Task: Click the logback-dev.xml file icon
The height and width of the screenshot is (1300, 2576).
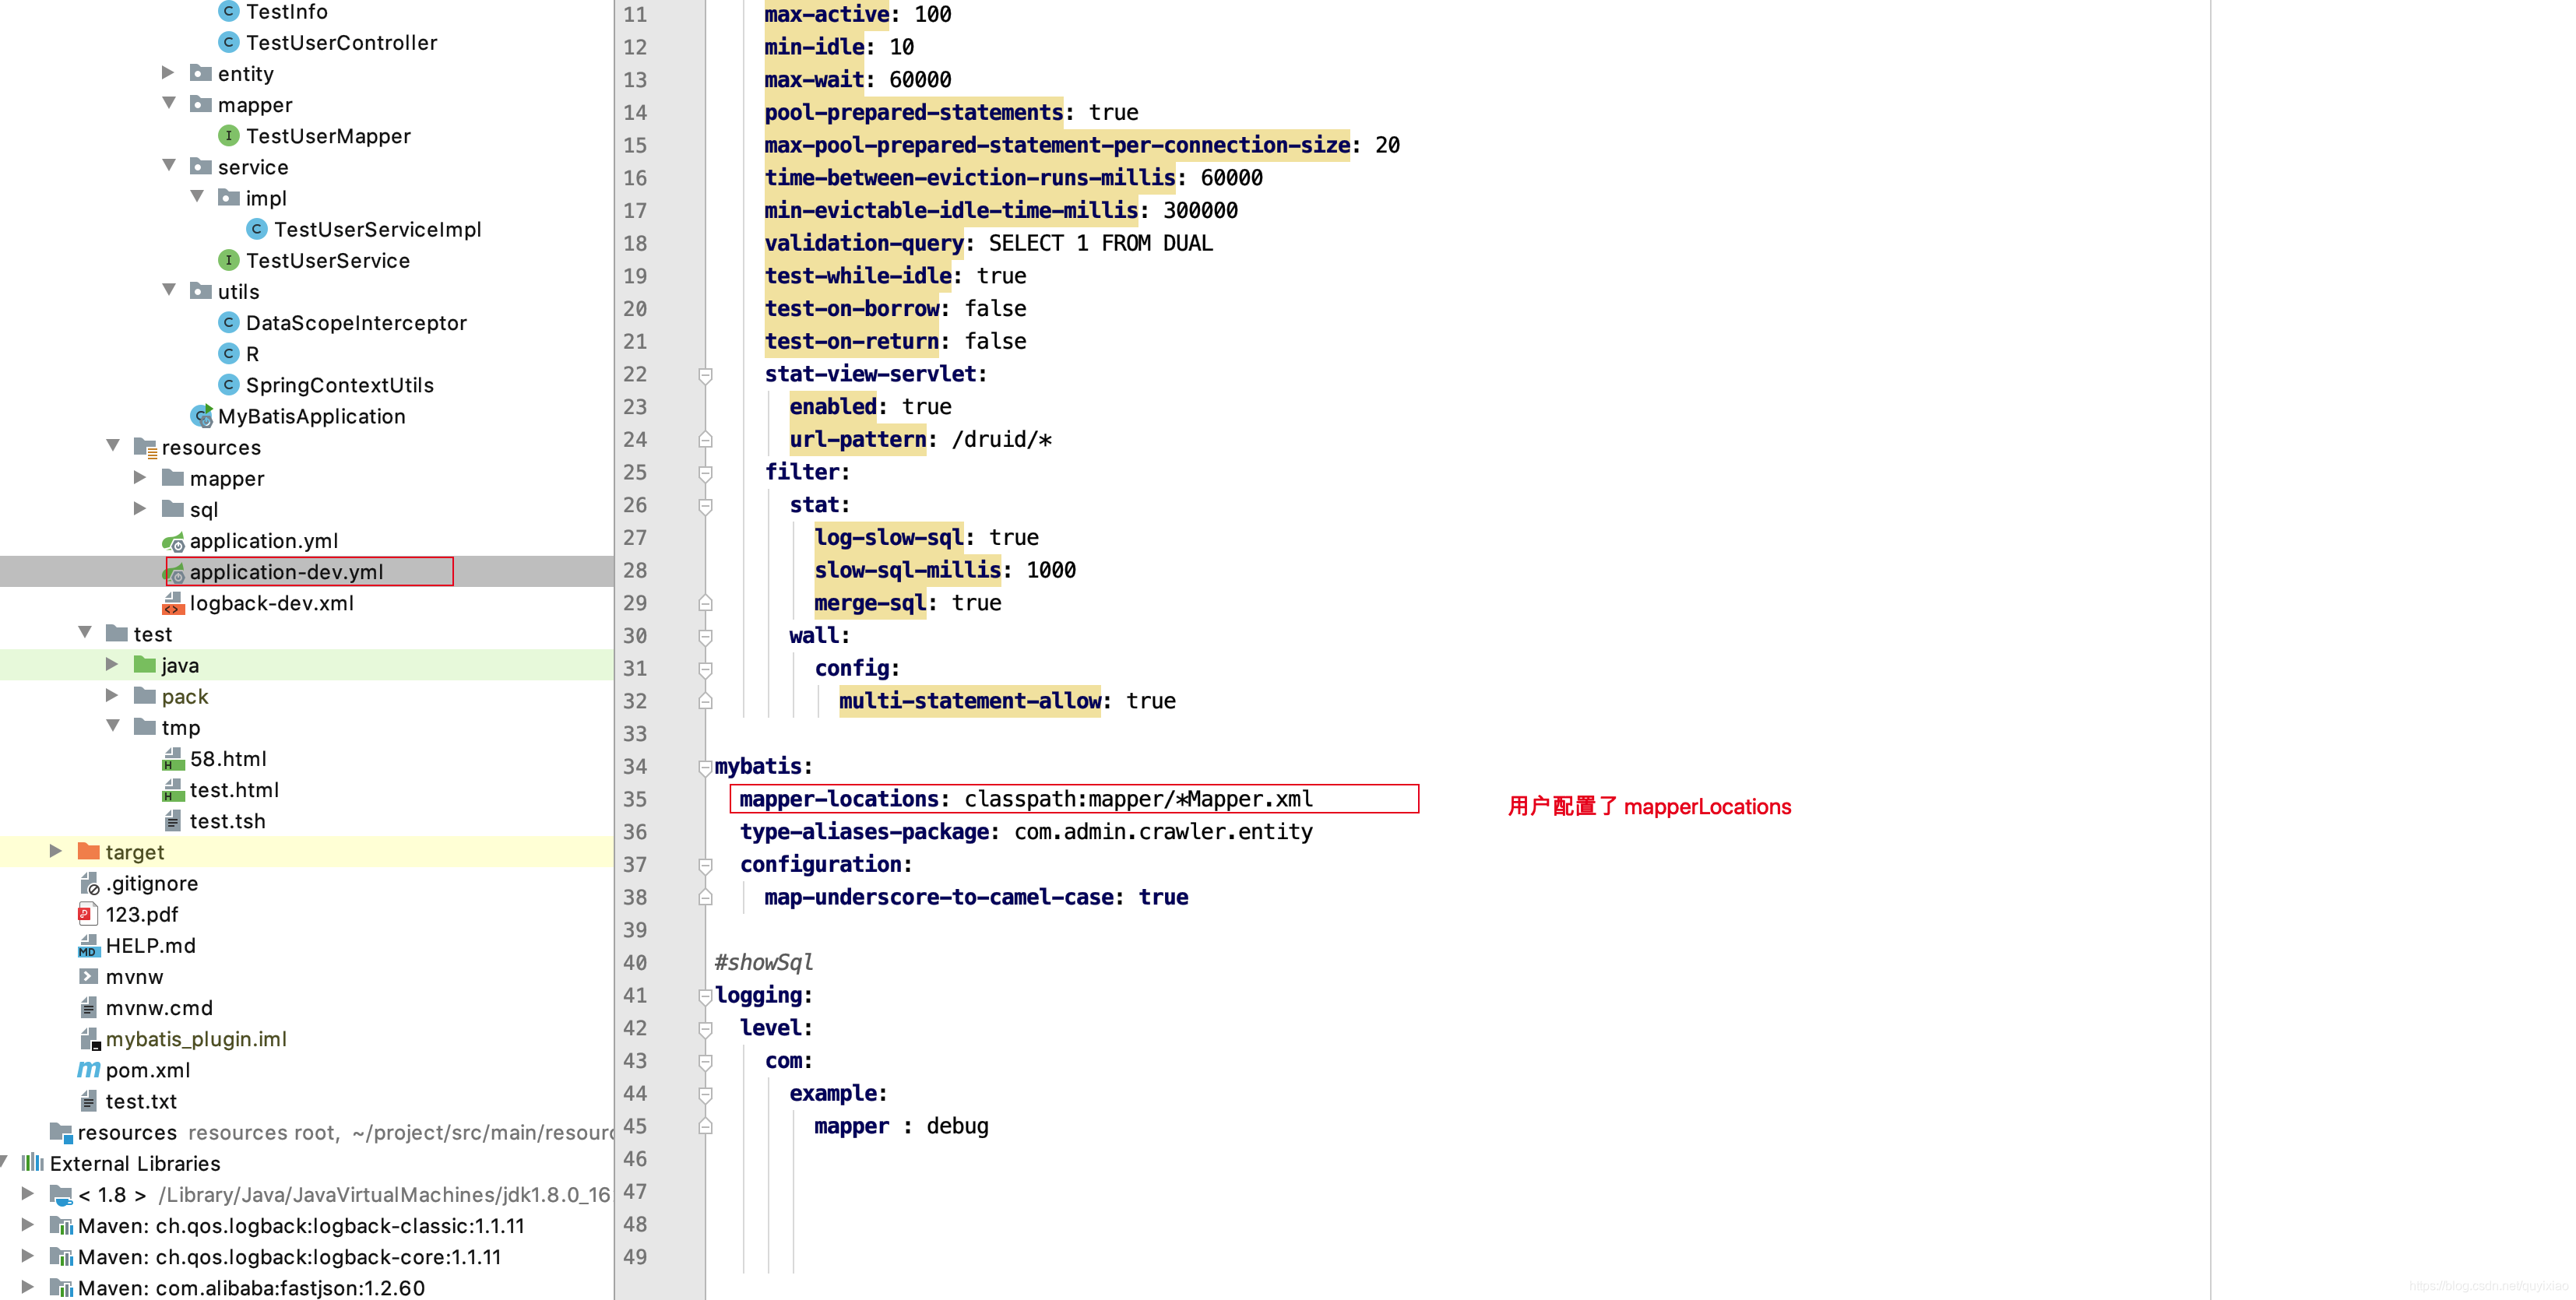Action: click(173, 603)
